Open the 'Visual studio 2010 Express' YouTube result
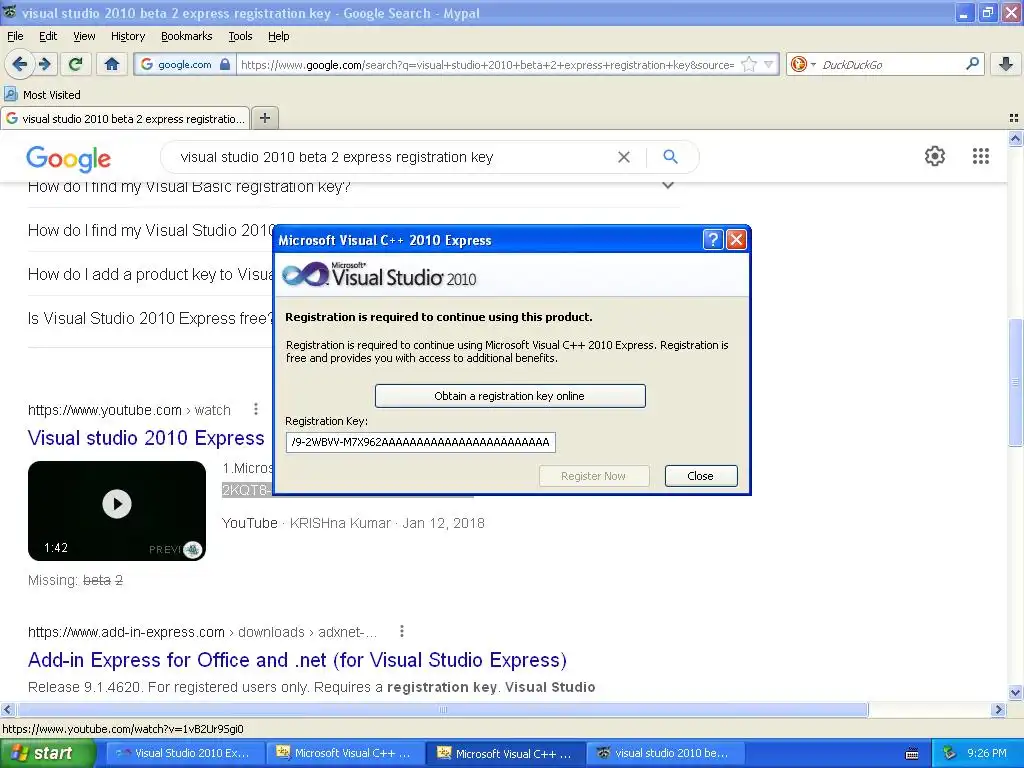Screen dimensions: 1024x768 click(x=146, y=438)
